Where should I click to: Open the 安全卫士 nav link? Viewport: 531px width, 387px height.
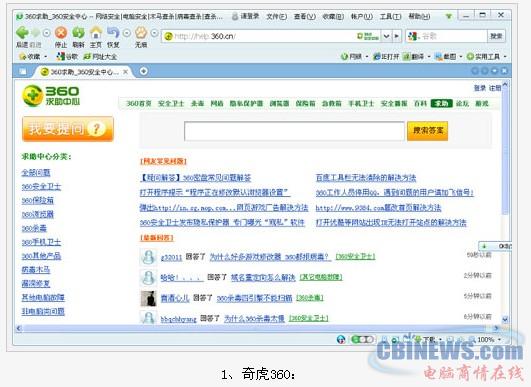click(x=171, y=104)
